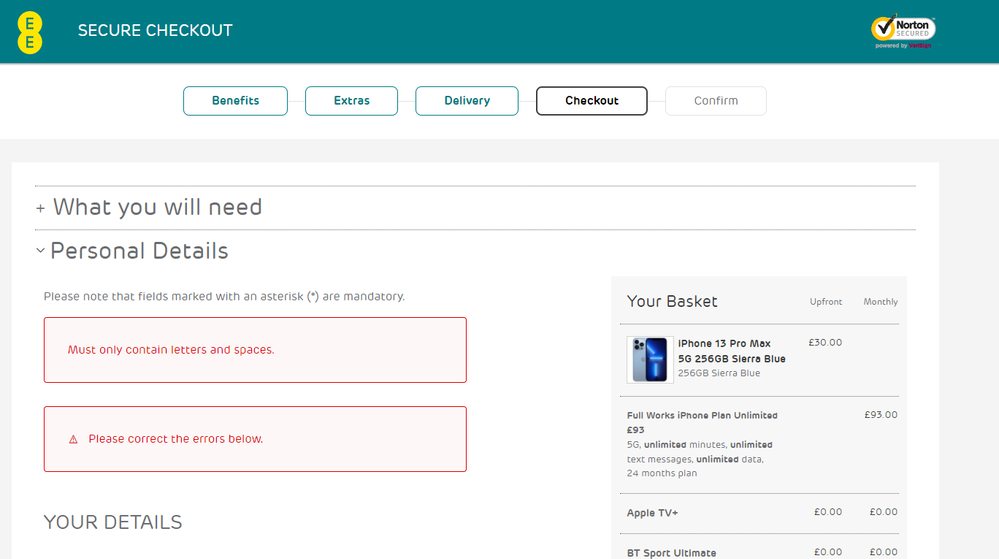Click the Monthly column header in basket

click(x=880, y=302)
